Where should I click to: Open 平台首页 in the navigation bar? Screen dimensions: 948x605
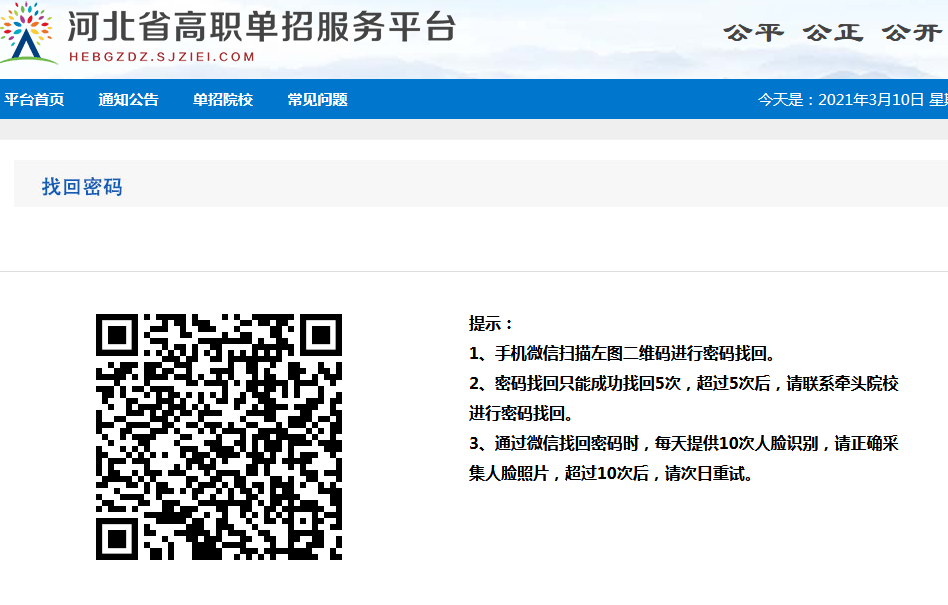[34, 100]
